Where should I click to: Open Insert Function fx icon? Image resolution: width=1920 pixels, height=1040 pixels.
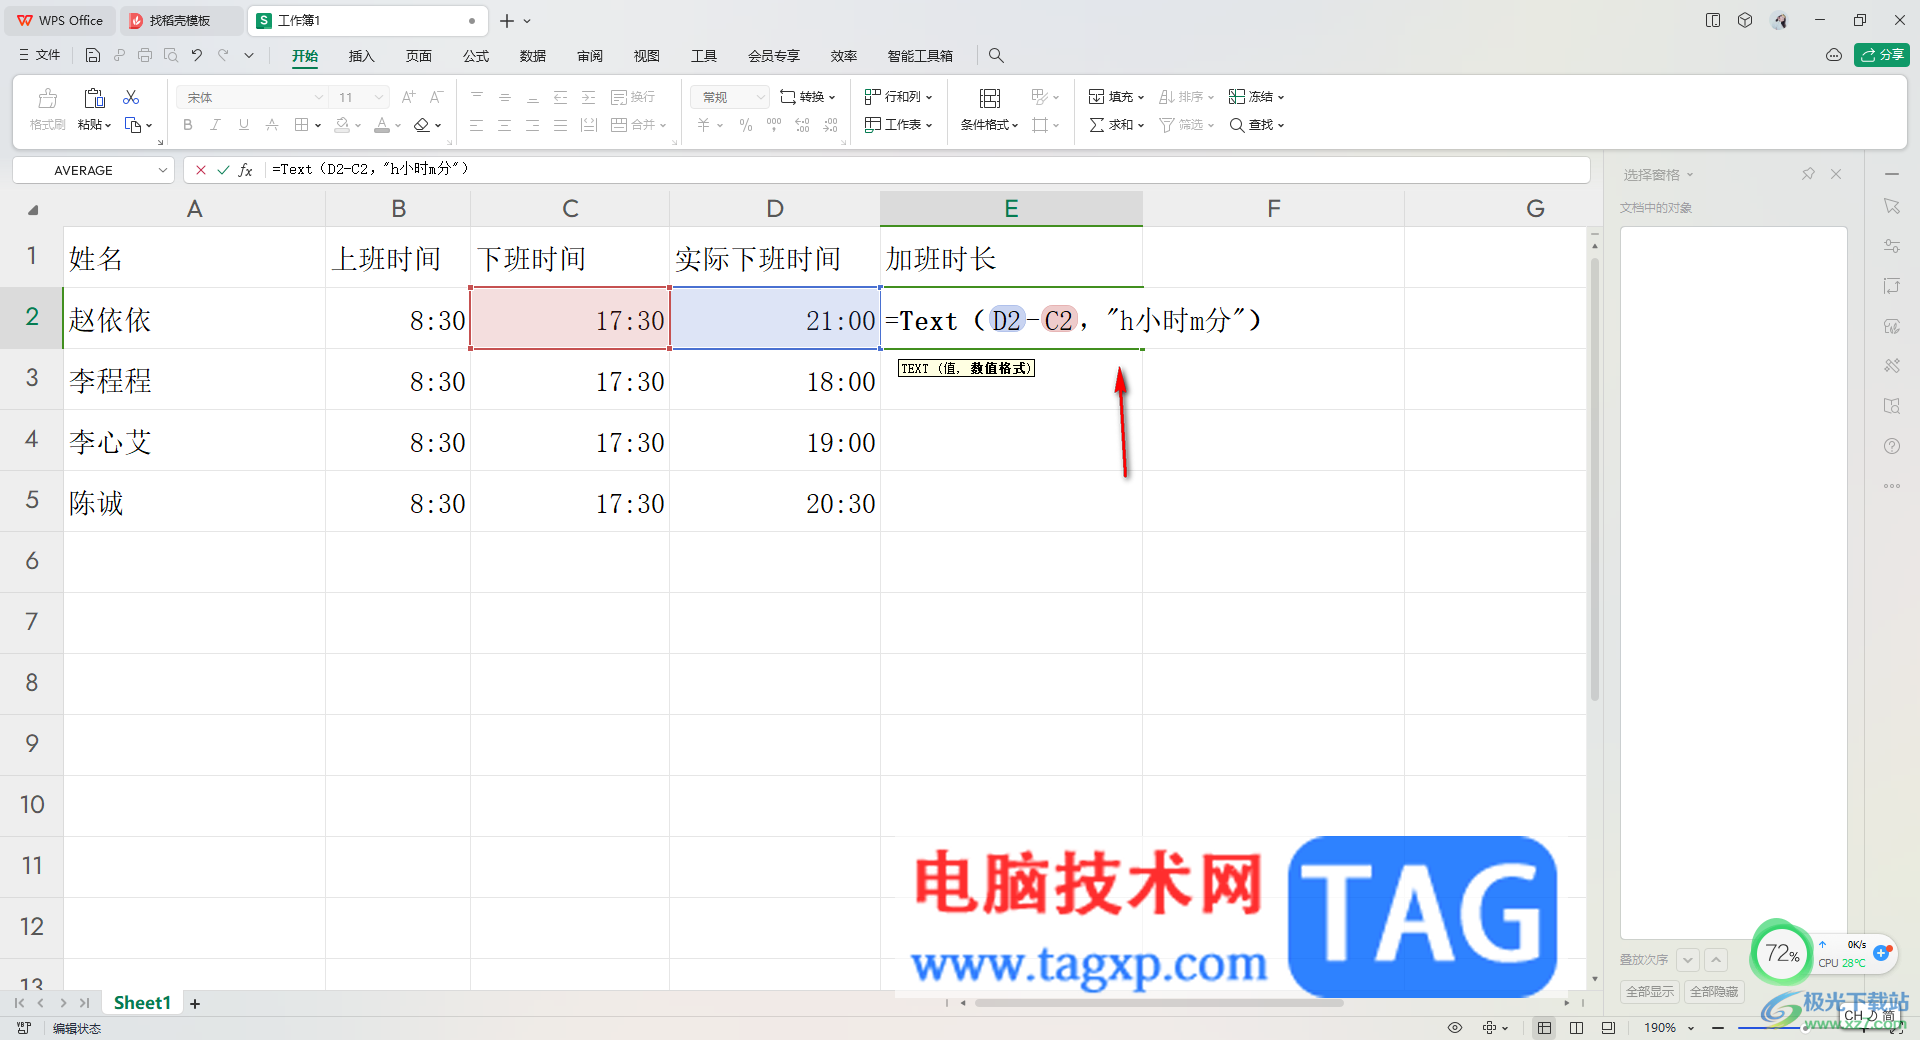coord(246,170)
